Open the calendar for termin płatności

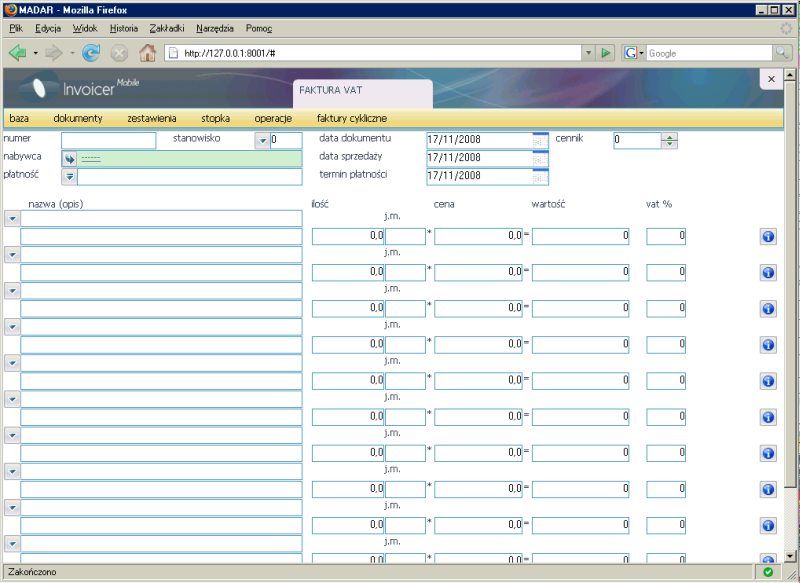point(540,176)
